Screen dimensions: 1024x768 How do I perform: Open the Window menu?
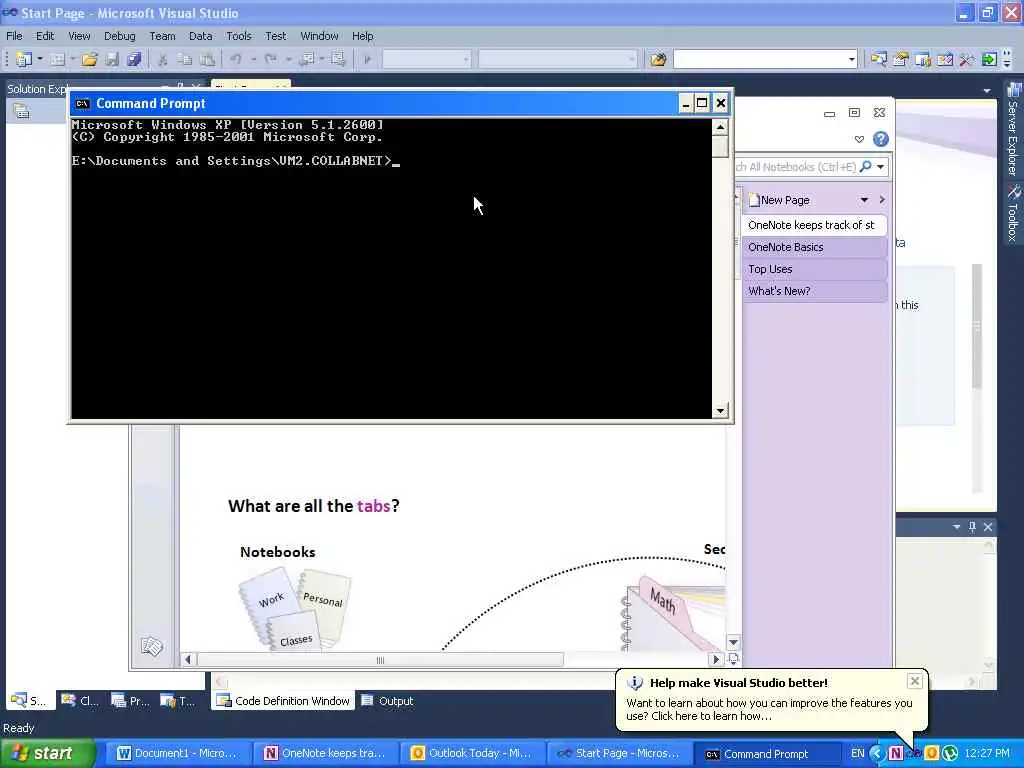pos(319,36)
